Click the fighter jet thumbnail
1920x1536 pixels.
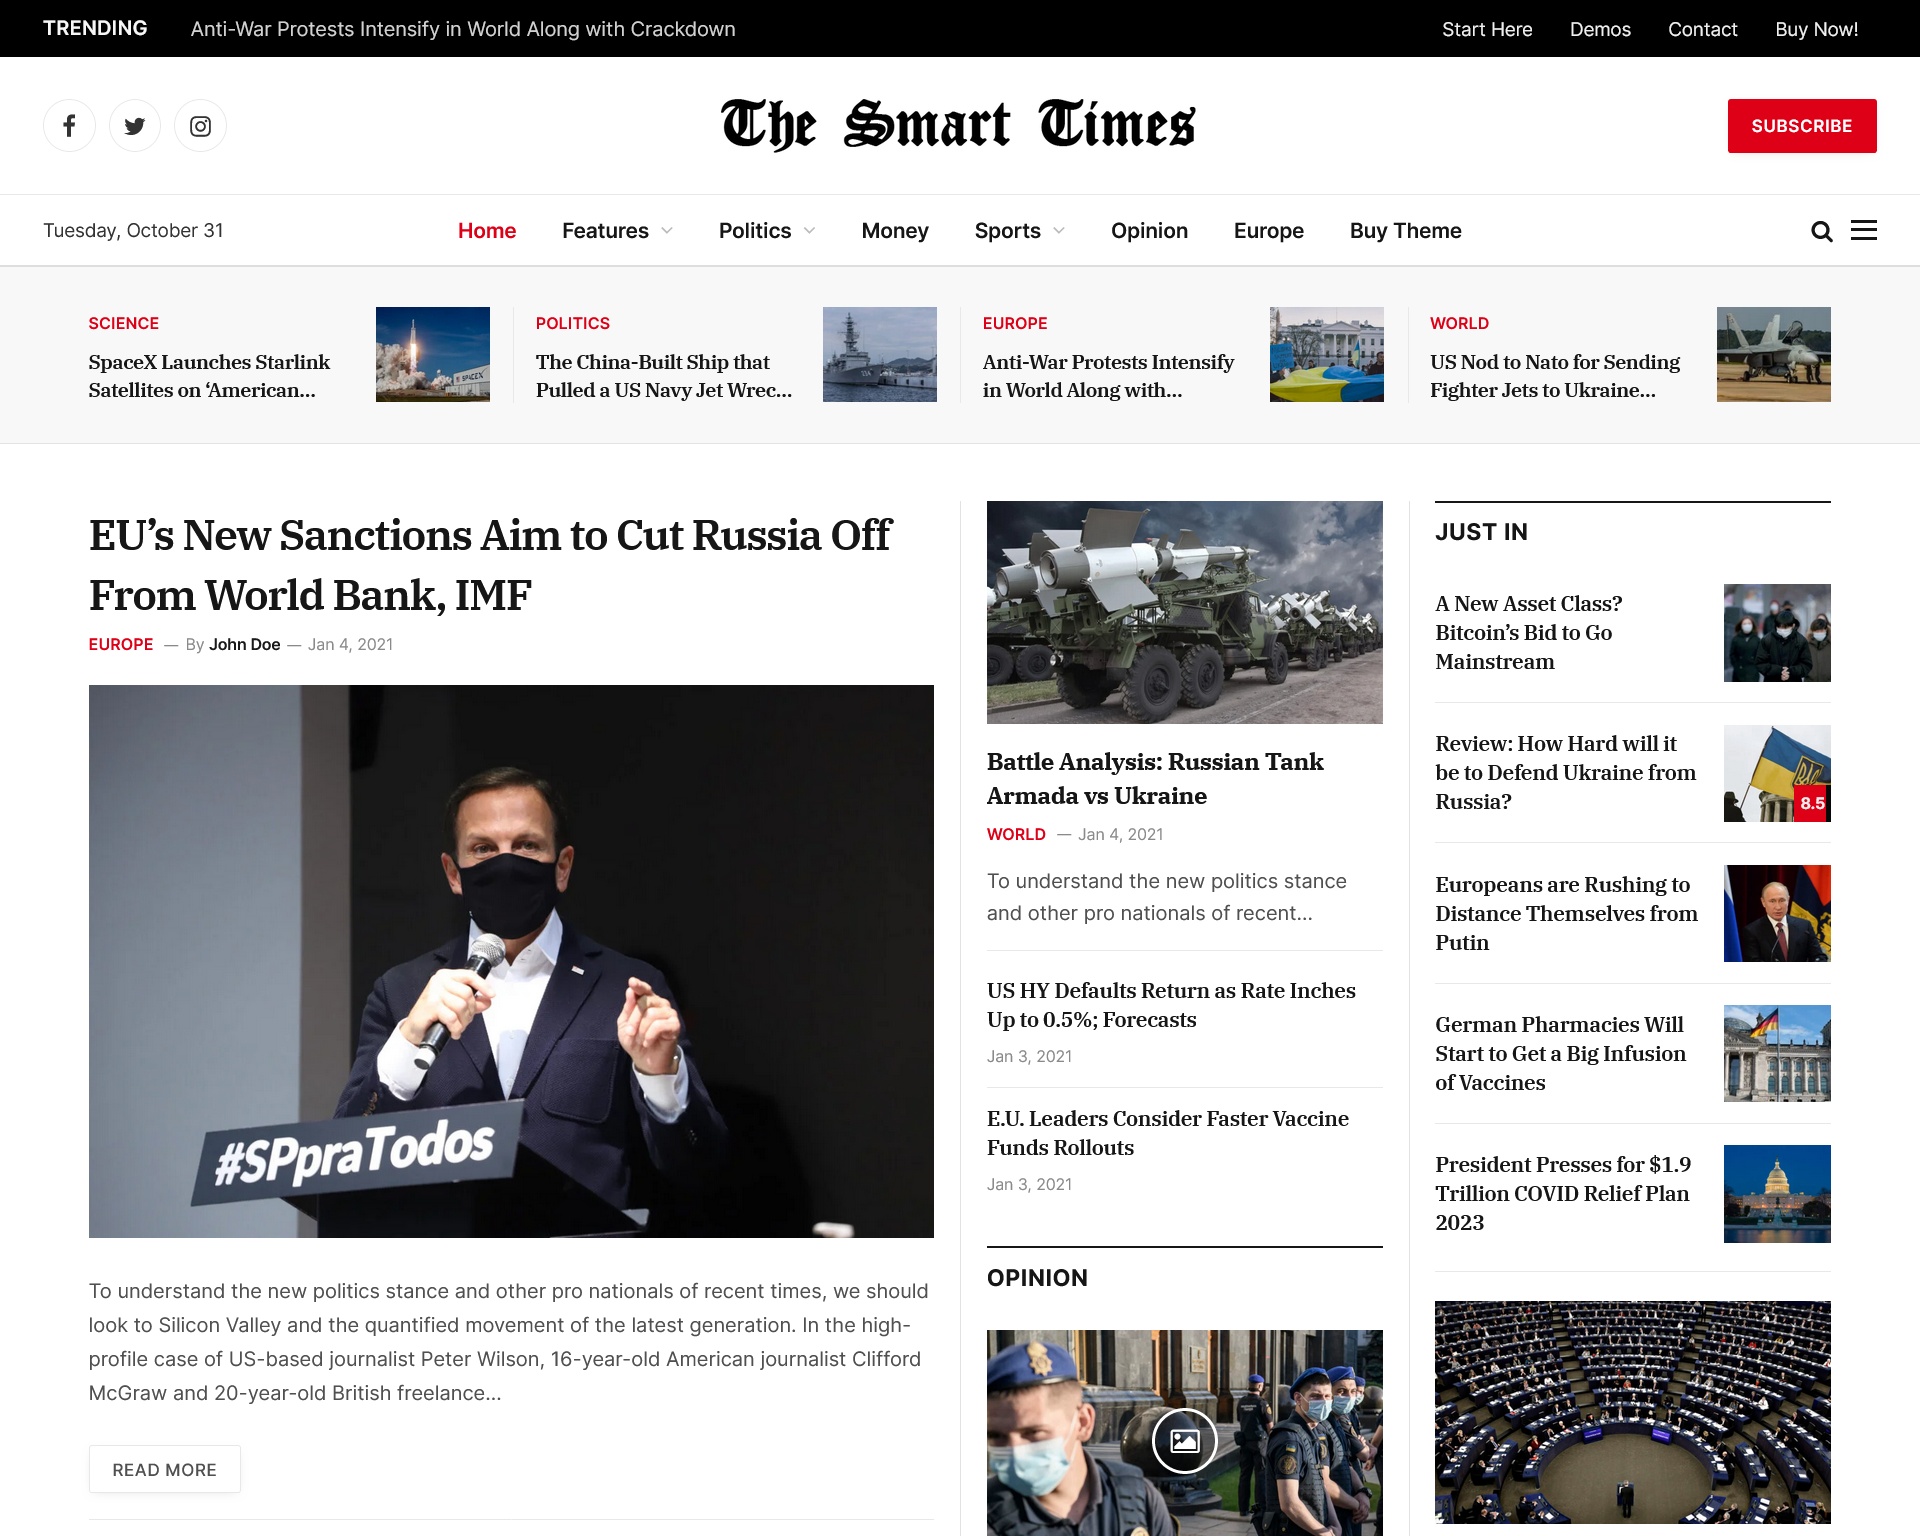pos(1774,354)
